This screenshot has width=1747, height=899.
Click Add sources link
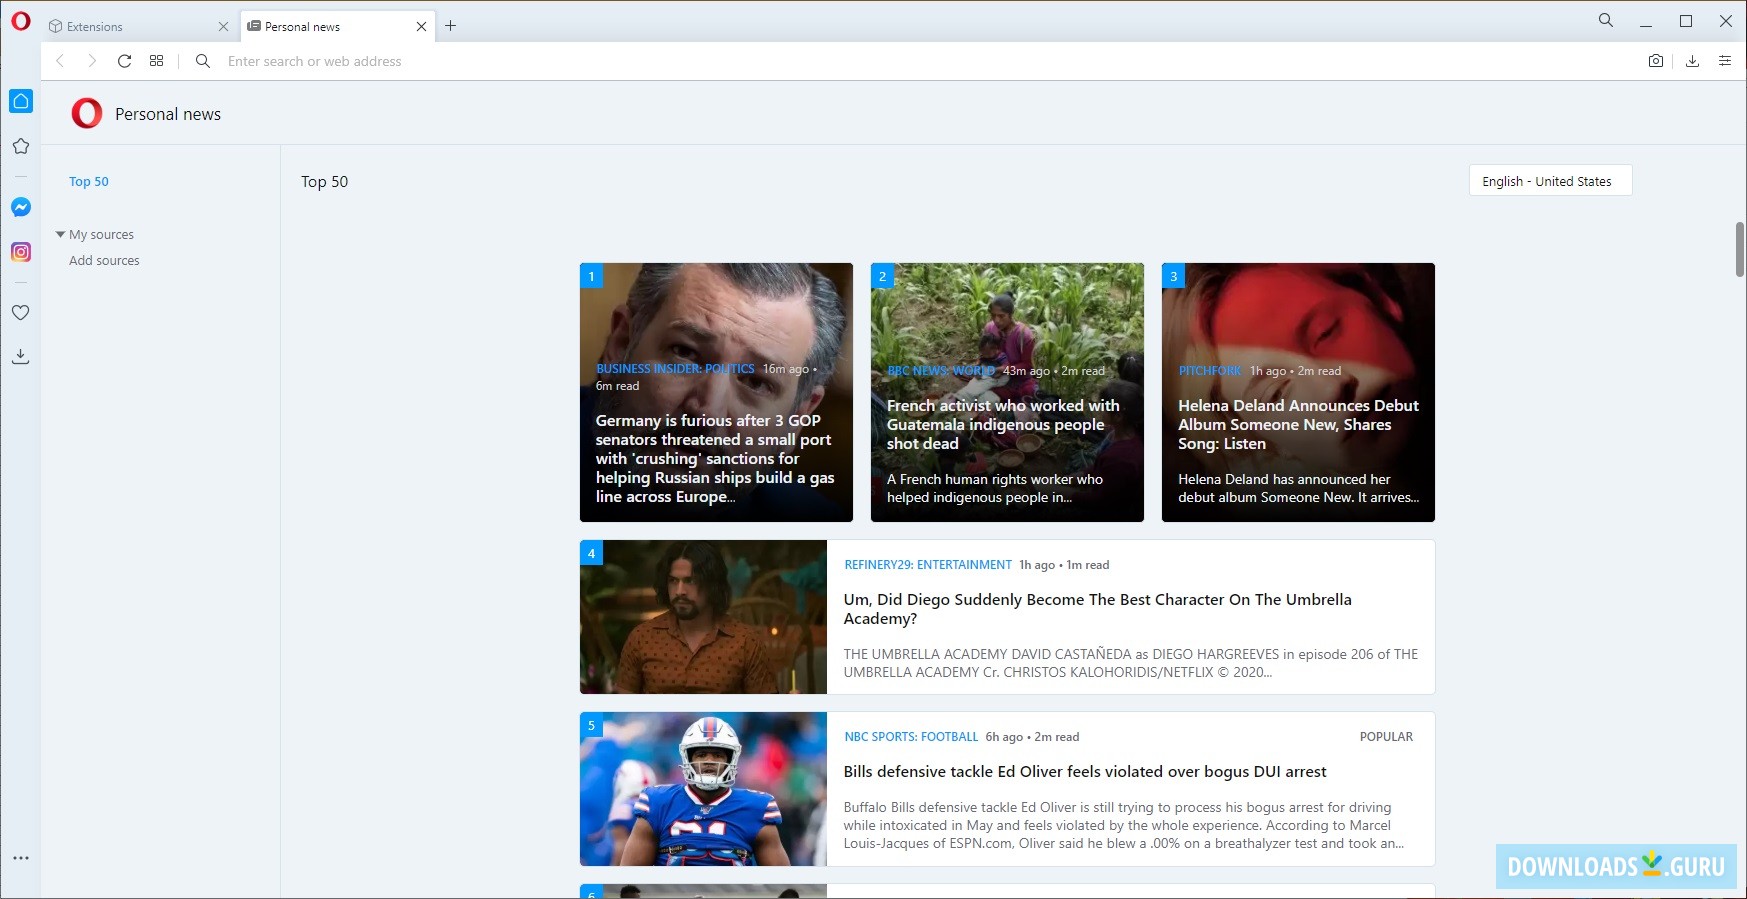[104, 260]
